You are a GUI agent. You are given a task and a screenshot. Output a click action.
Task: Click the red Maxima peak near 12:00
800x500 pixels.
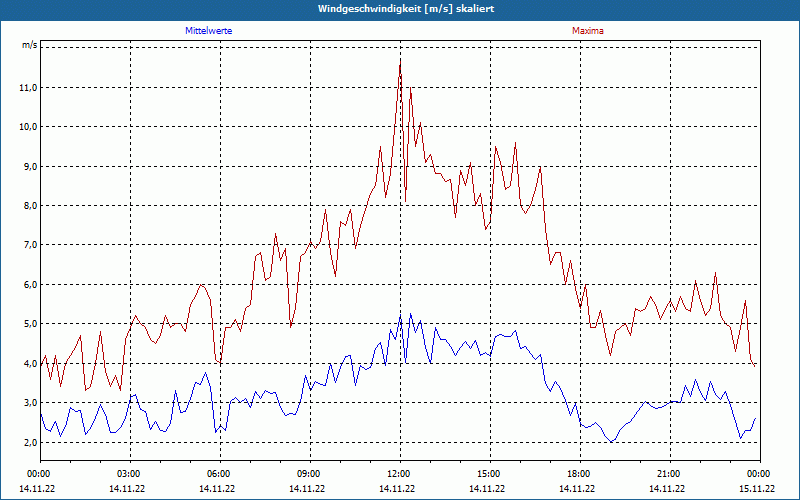click(x=401, y=62)
